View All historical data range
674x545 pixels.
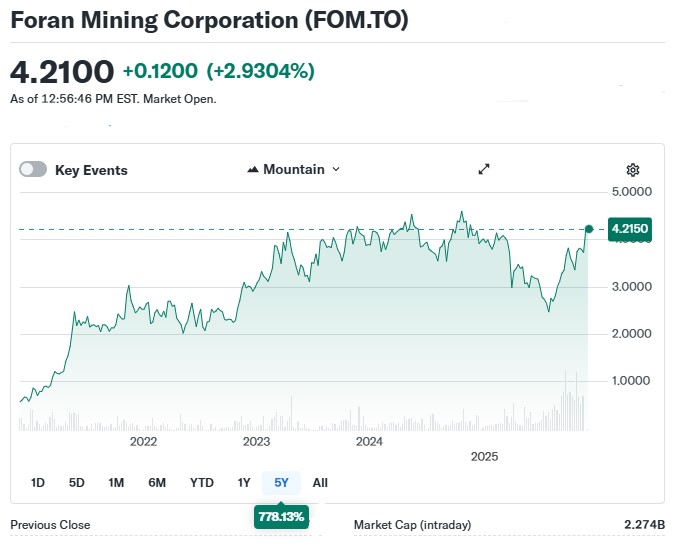320,482
